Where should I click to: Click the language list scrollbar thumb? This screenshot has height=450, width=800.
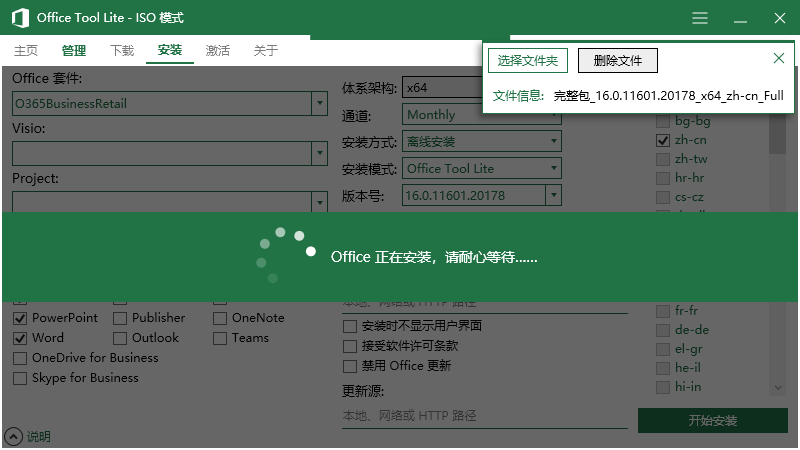778,134
